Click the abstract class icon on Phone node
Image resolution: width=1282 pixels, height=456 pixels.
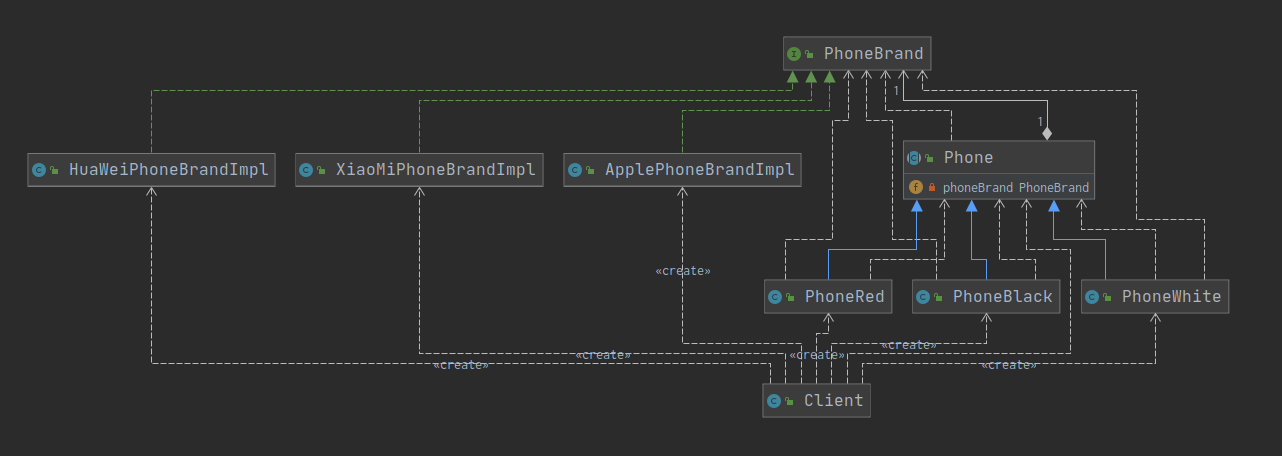914,158
